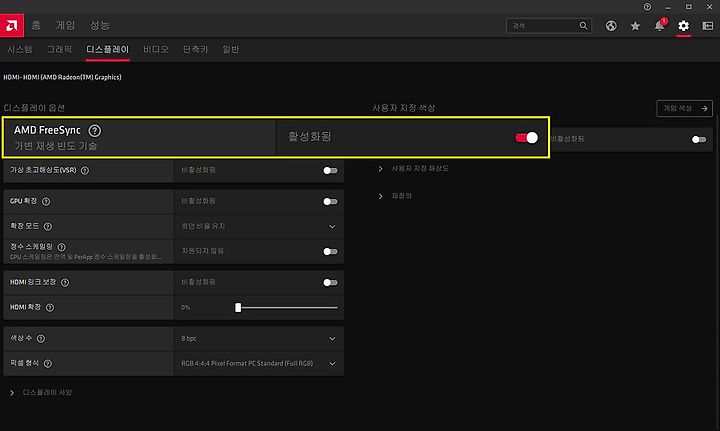Maximize the Radeon Software window
Screen dimensions: 720x431
(x=689, y=7)
